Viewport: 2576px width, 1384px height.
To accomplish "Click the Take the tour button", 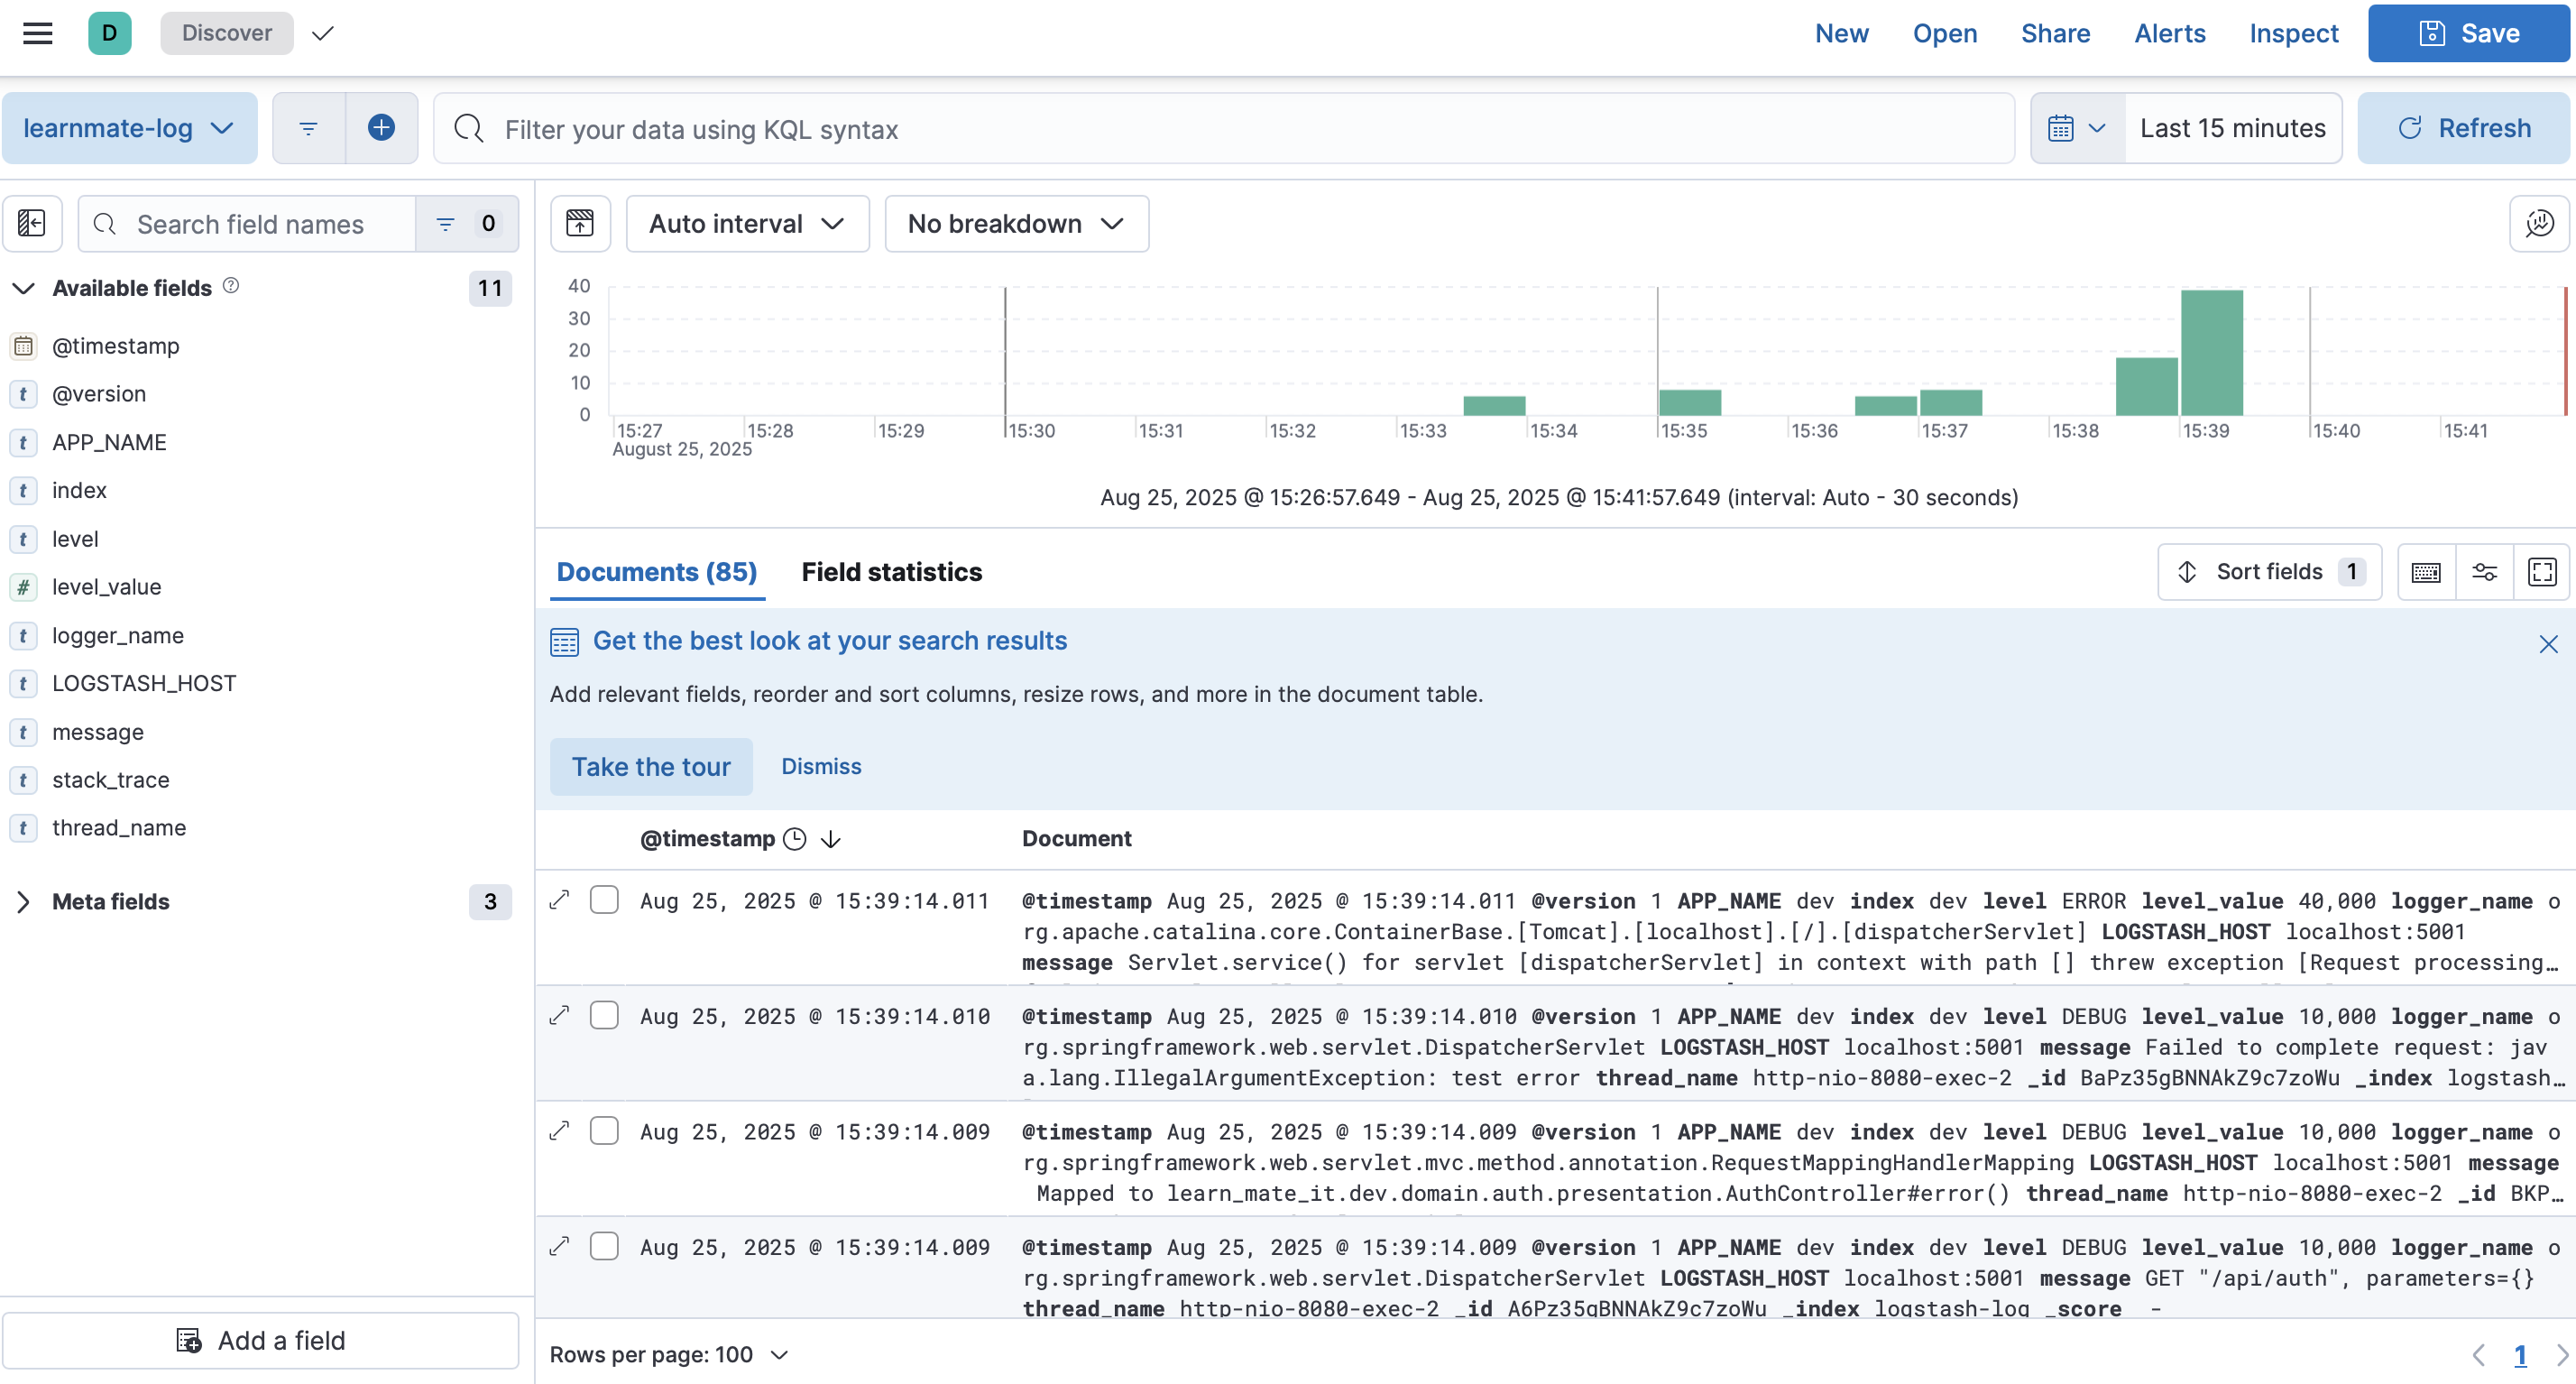I will coord(651,767).
